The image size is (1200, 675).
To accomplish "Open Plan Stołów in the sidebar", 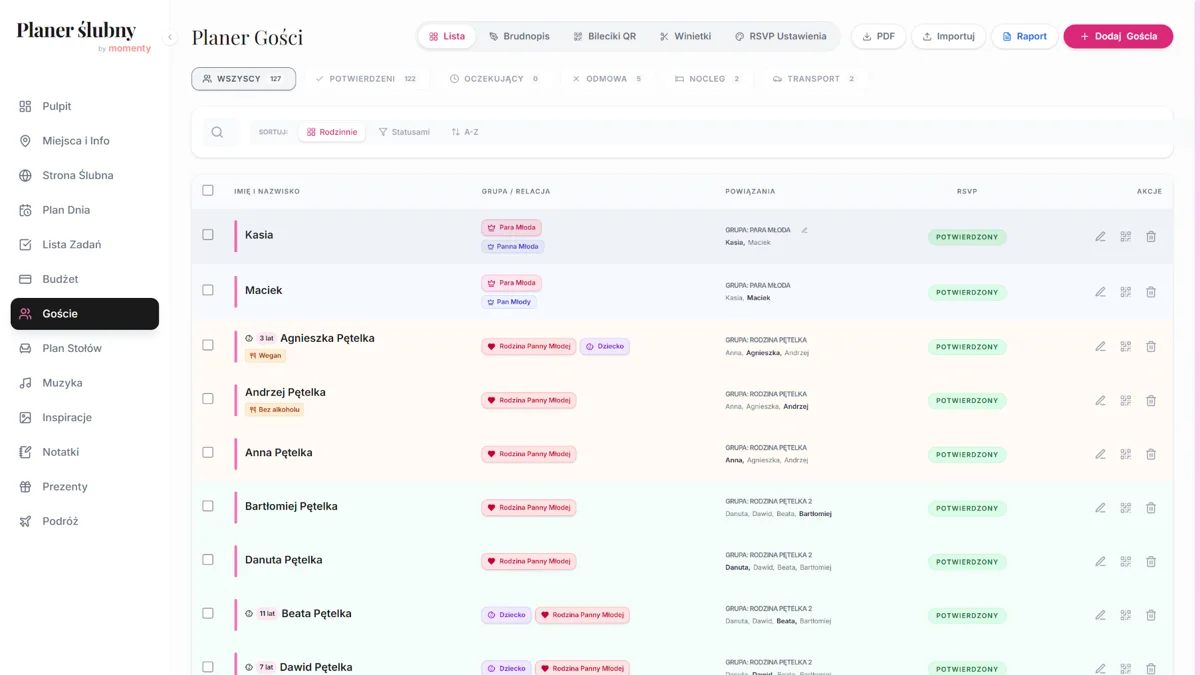I will [72, 348].
